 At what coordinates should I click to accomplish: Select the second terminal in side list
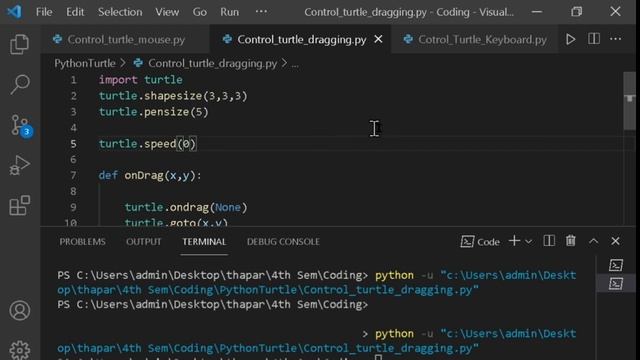pyautogui.click(x=616, y=283)
